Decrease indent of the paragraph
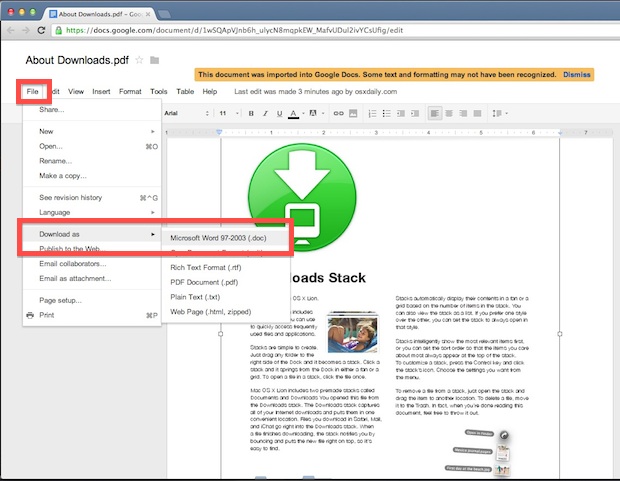The image size is (620, 481). pyautogui.click(x=401, y=114)
